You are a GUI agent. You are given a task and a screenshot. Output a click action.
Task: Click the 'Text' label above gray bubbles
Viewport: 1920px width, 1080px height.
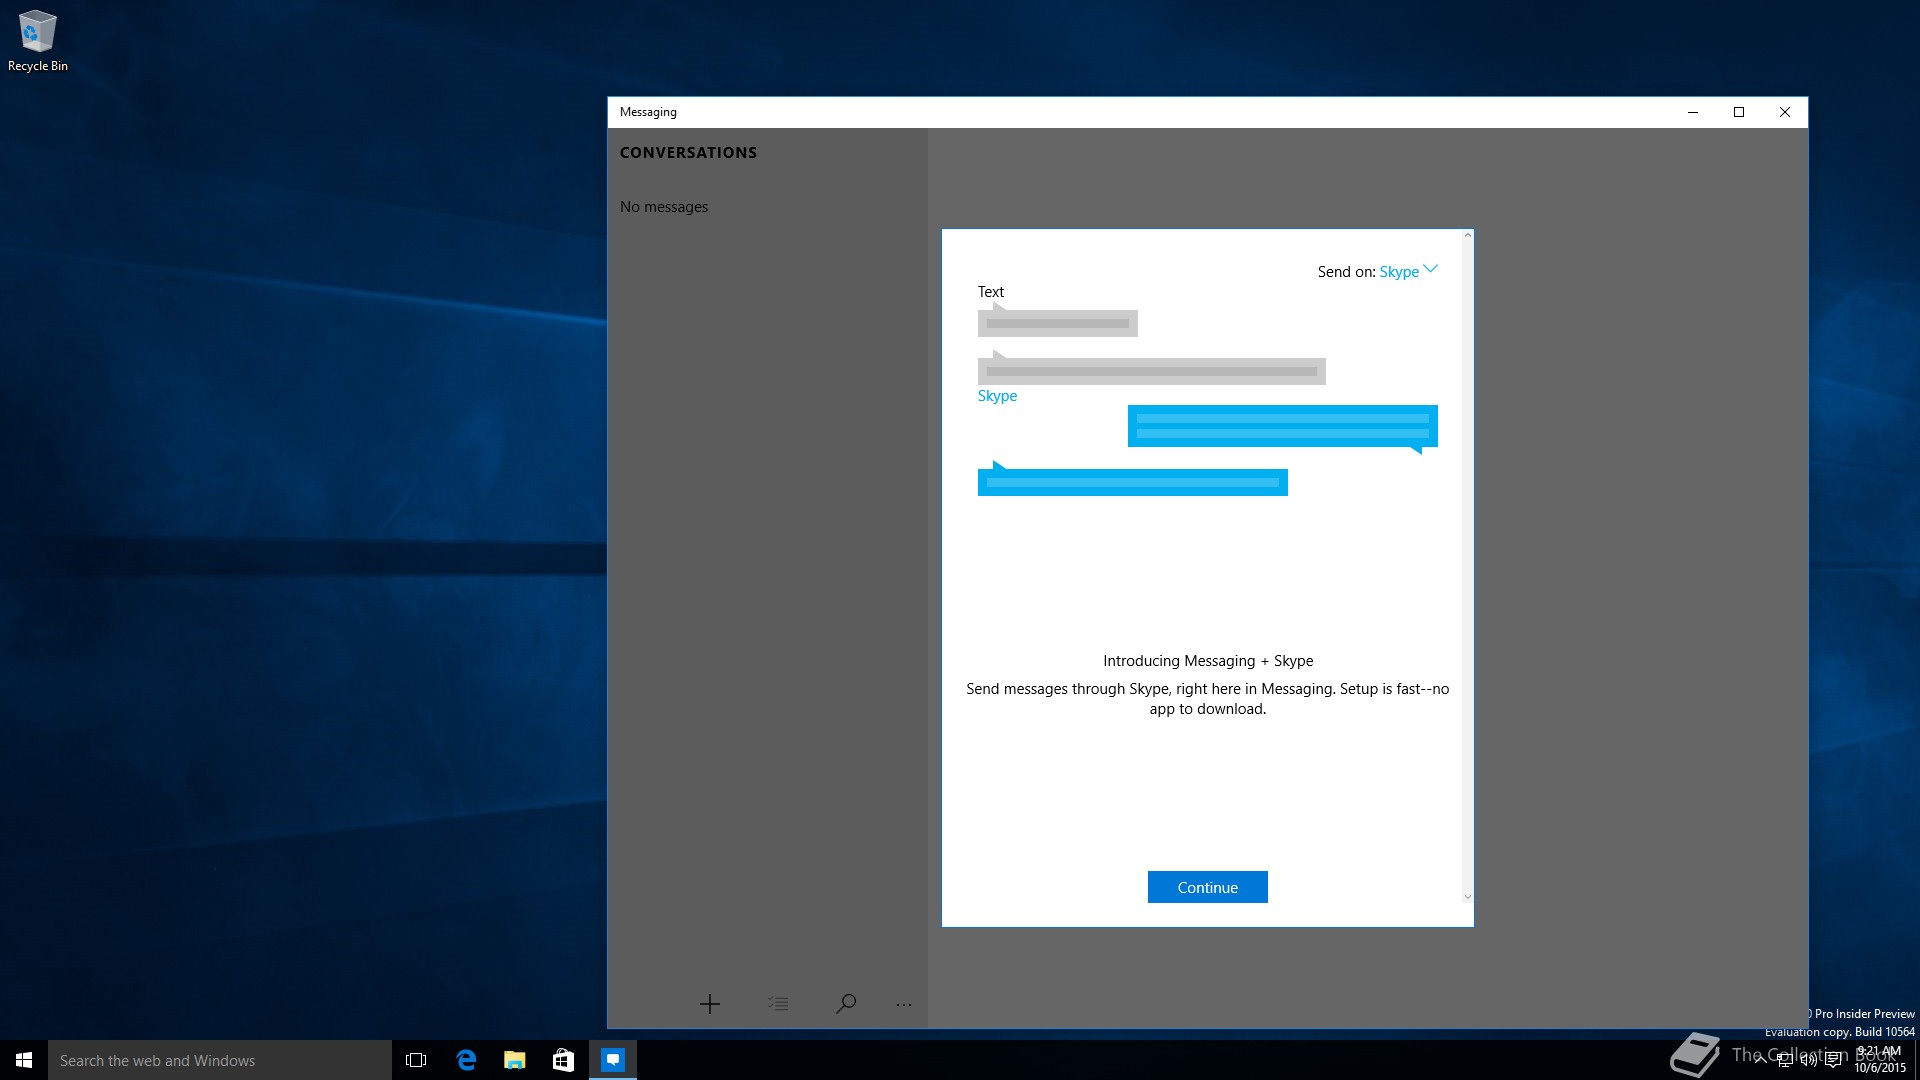[x=991, y=292]
